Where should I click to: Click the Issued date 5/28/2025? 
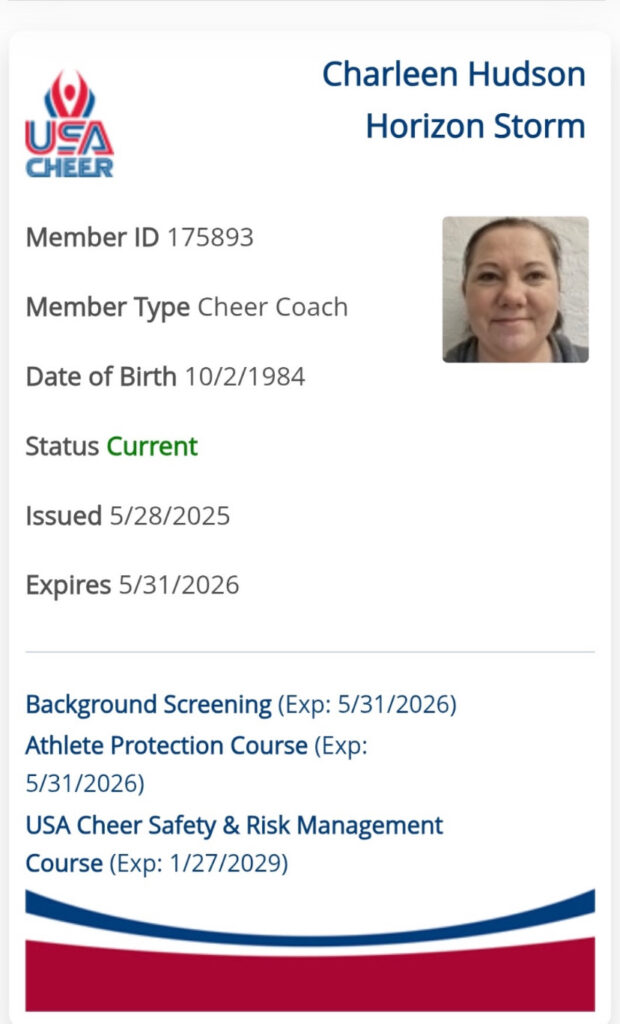[170, 516]
